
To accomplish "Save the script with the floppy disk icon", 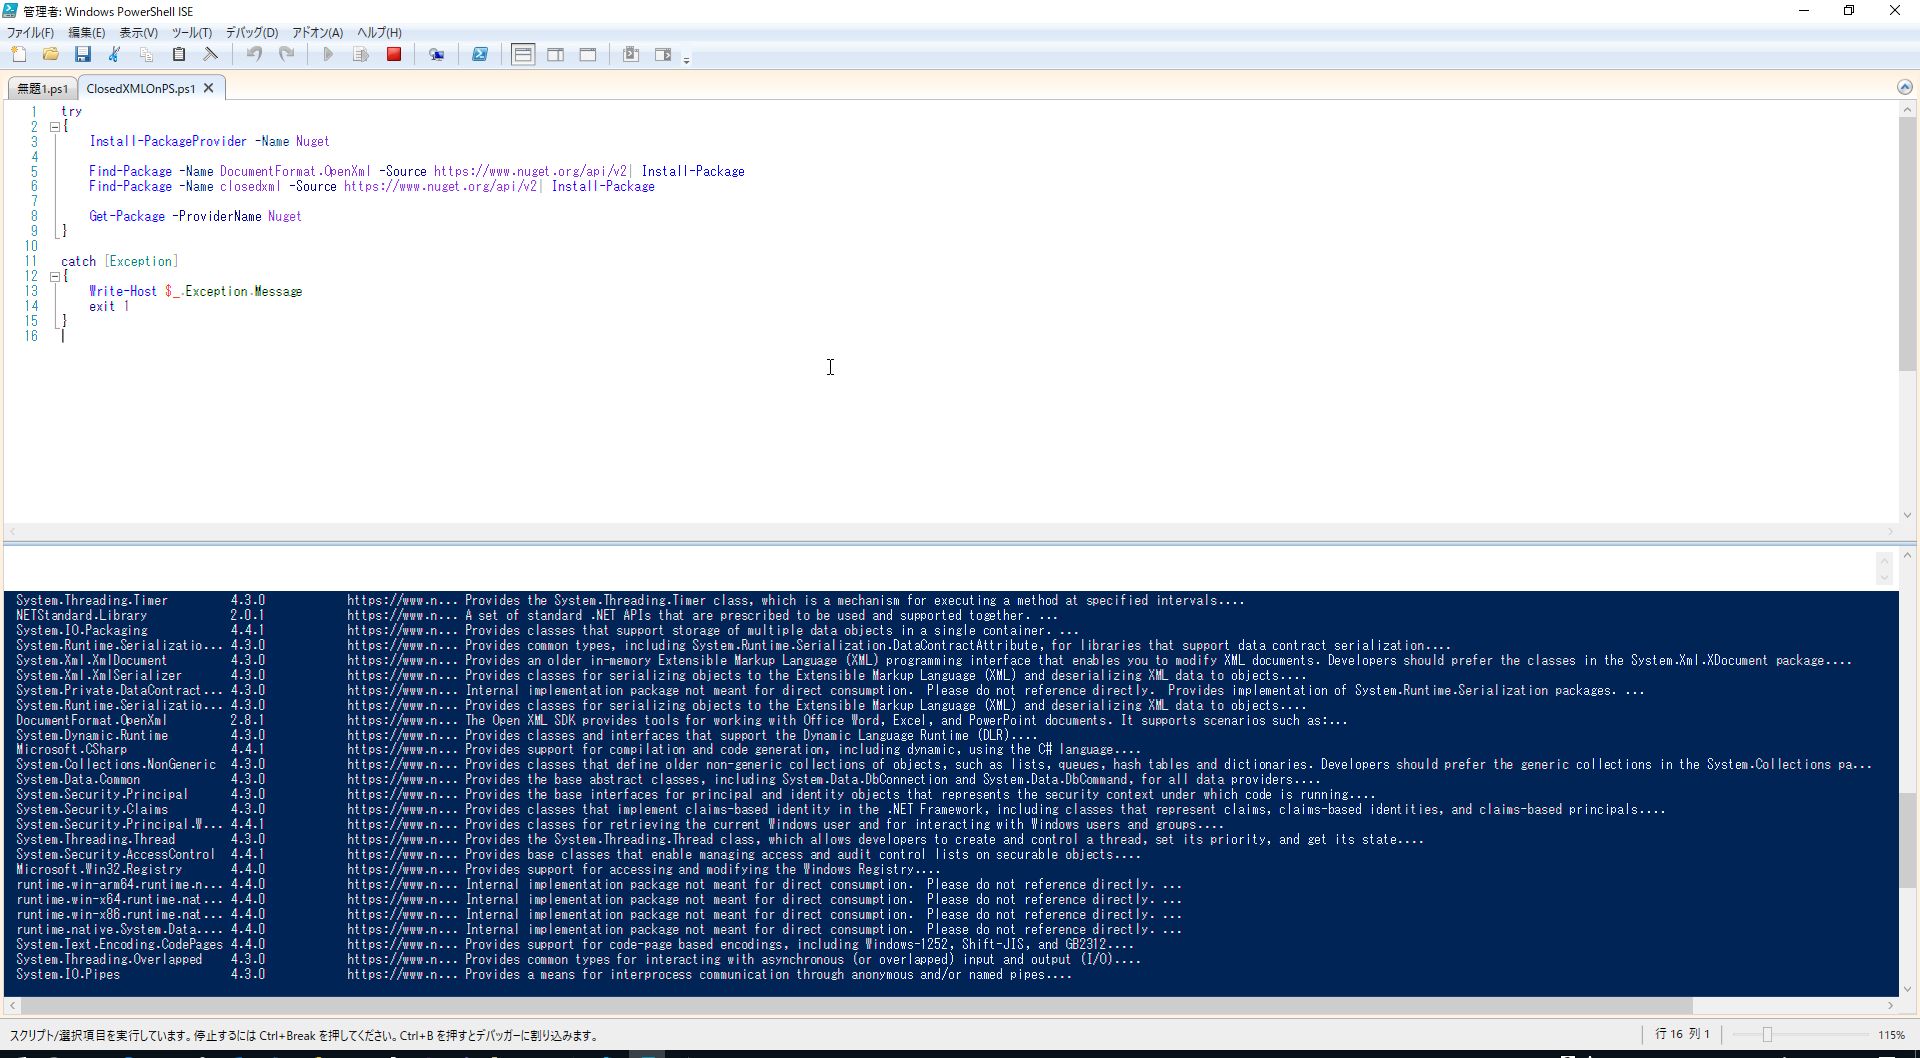I will 84,54.
